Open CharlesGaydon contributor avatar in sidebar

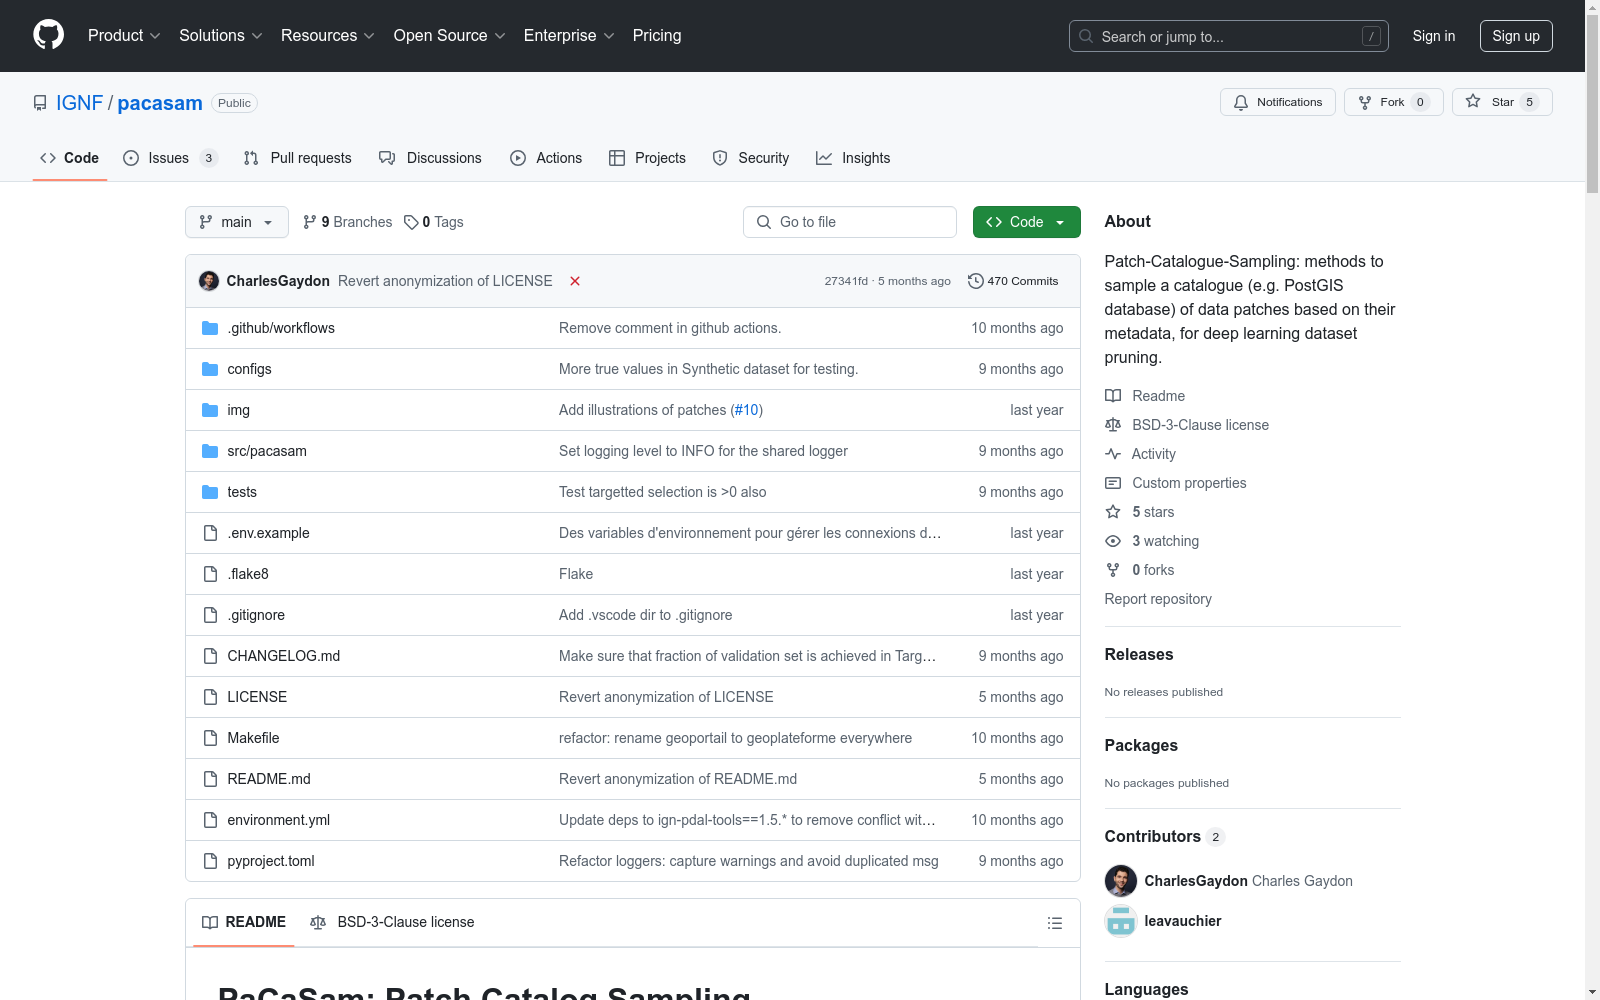1121,881
